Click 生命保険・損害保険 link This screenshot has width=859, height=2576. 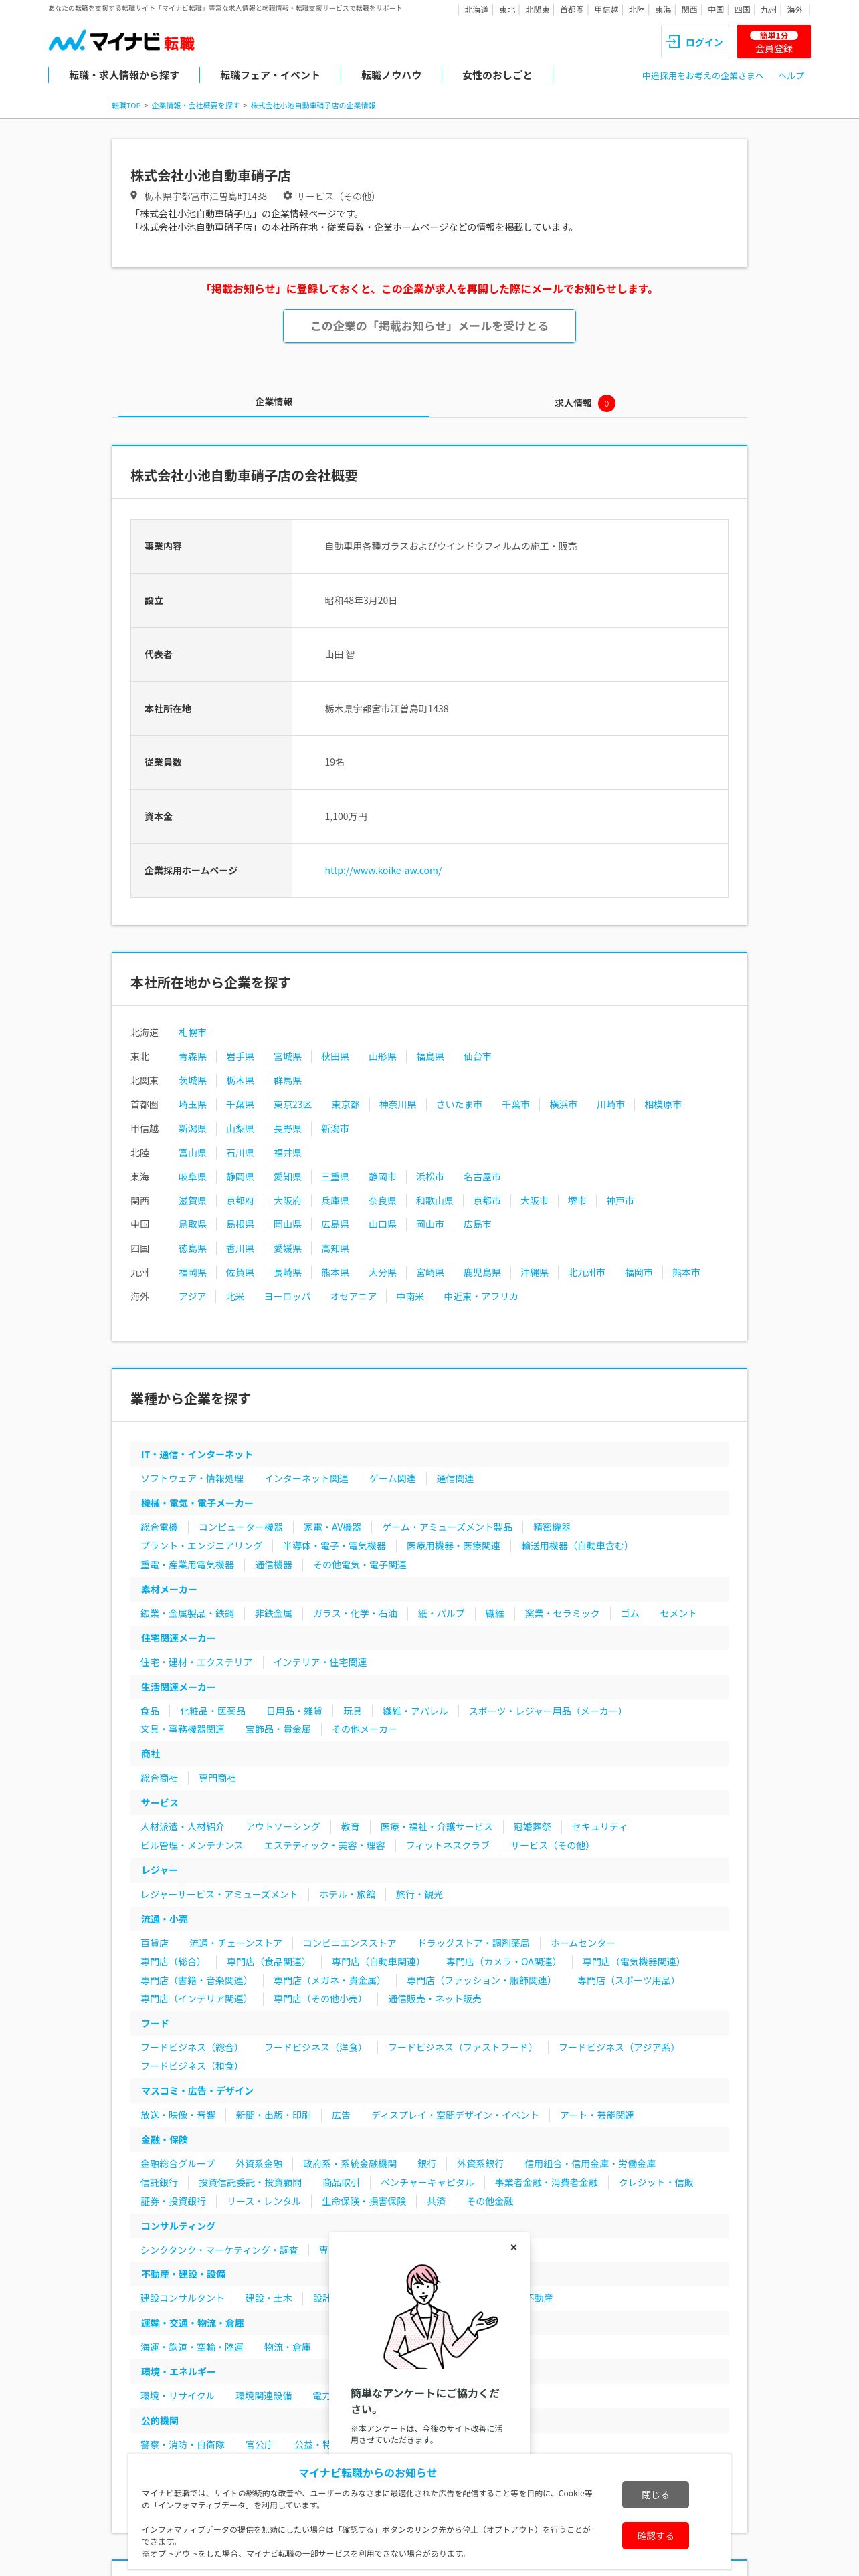pos(364,2201)
